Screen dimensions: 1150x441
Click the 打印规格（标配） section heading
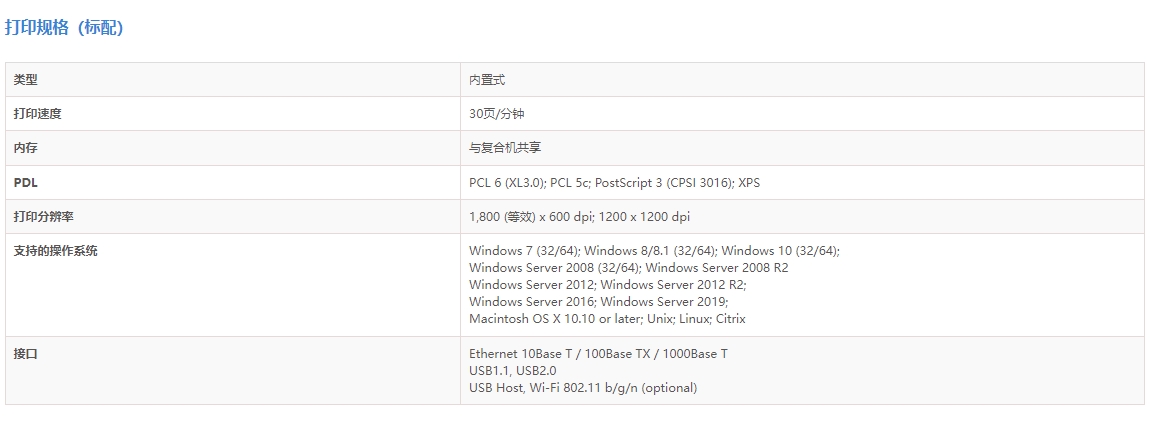(64, 28)
